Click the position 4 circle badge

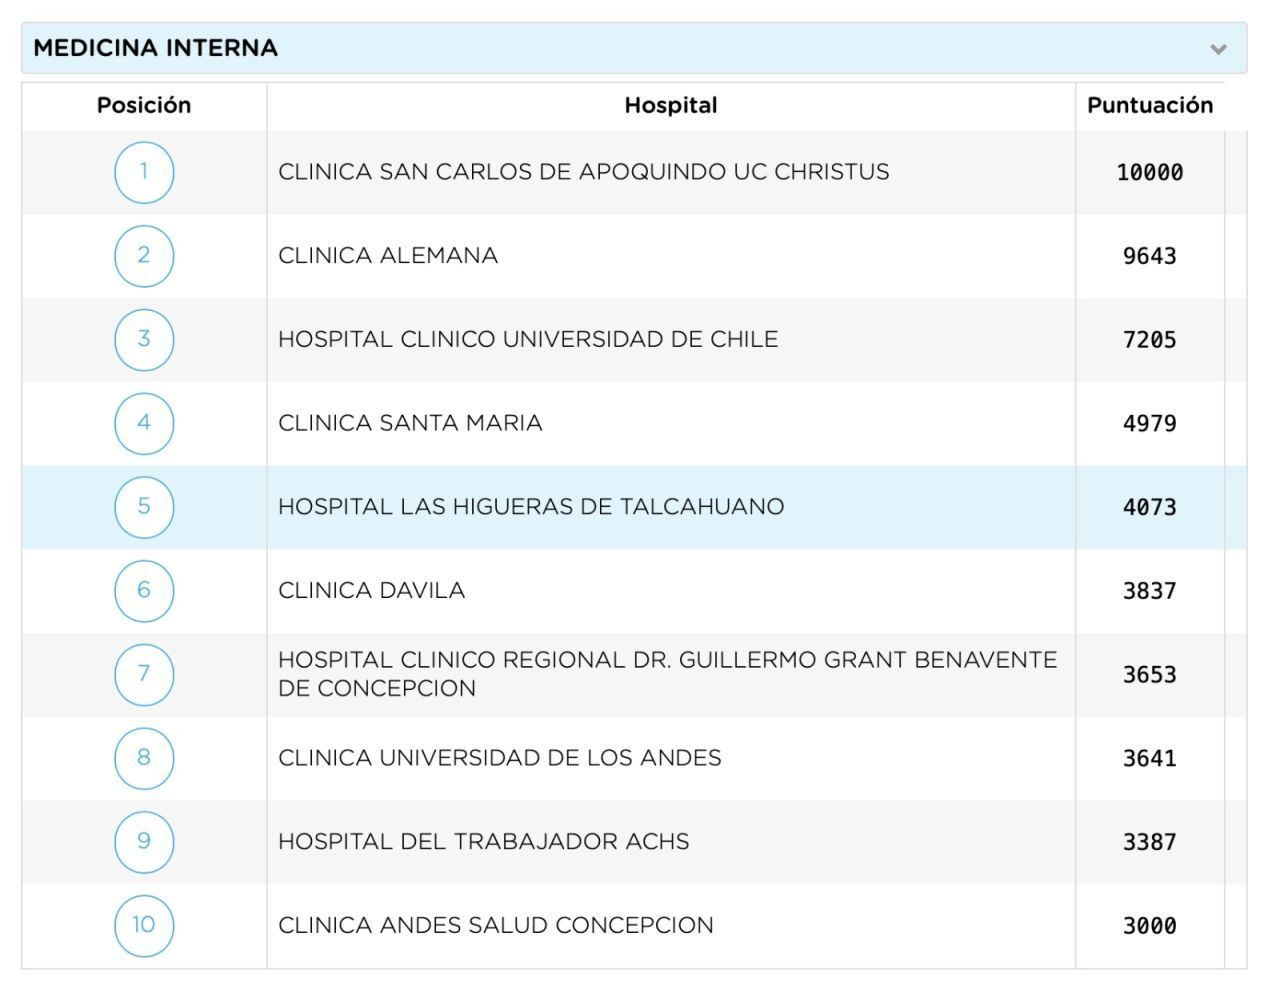click(144, 423)
